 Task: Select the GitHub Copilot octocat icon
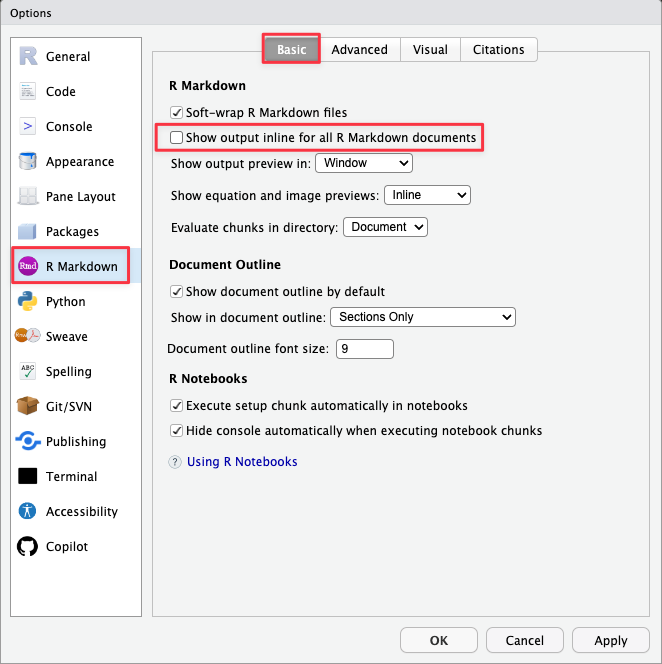click(28, 546)
